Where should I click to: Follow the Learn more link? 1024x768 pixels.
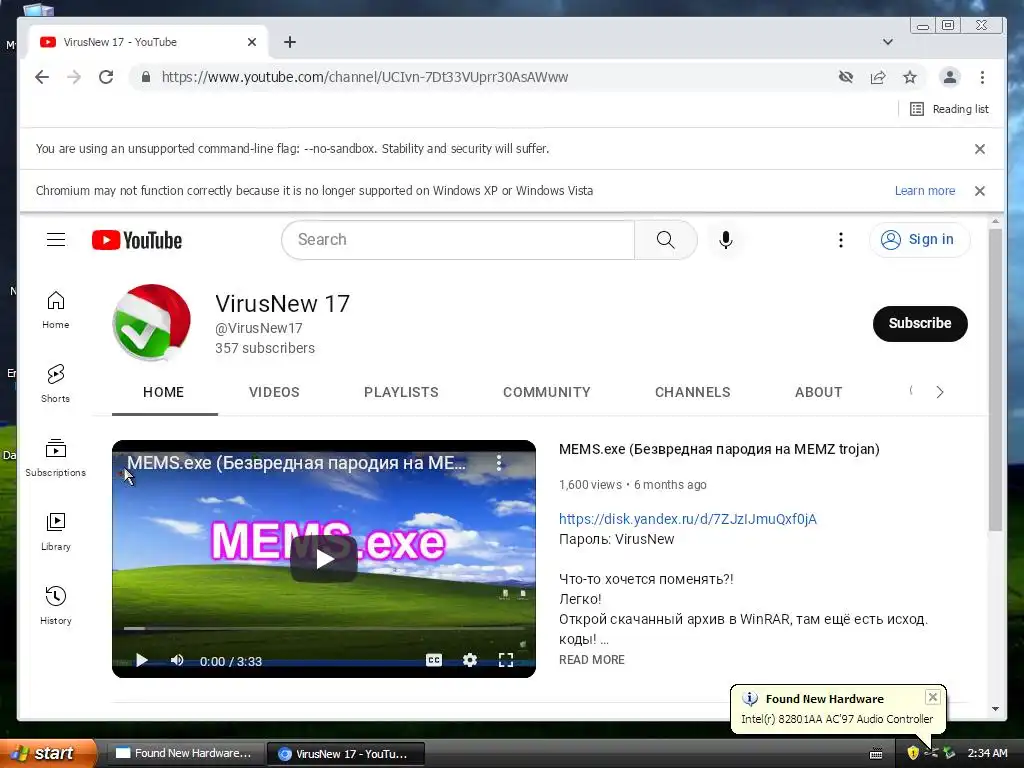(925, 191)
